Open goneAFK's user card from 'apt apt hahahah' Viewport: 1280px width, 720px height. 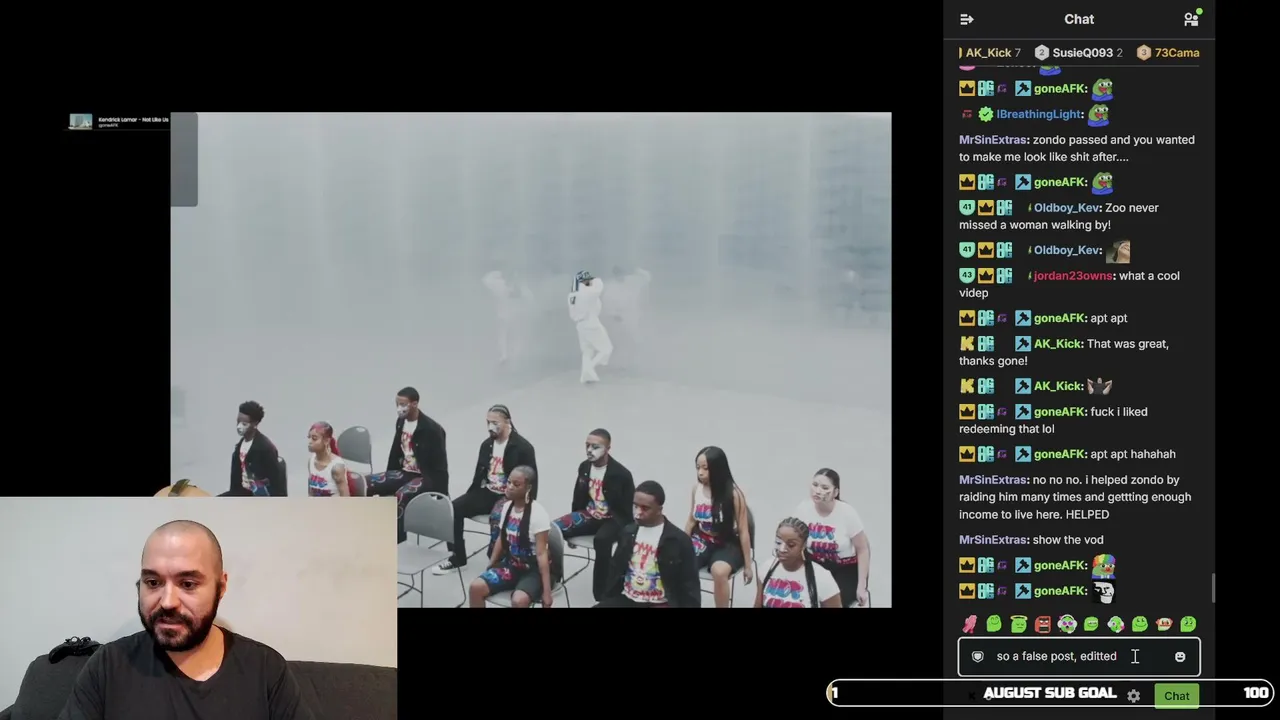[1060, 454]
